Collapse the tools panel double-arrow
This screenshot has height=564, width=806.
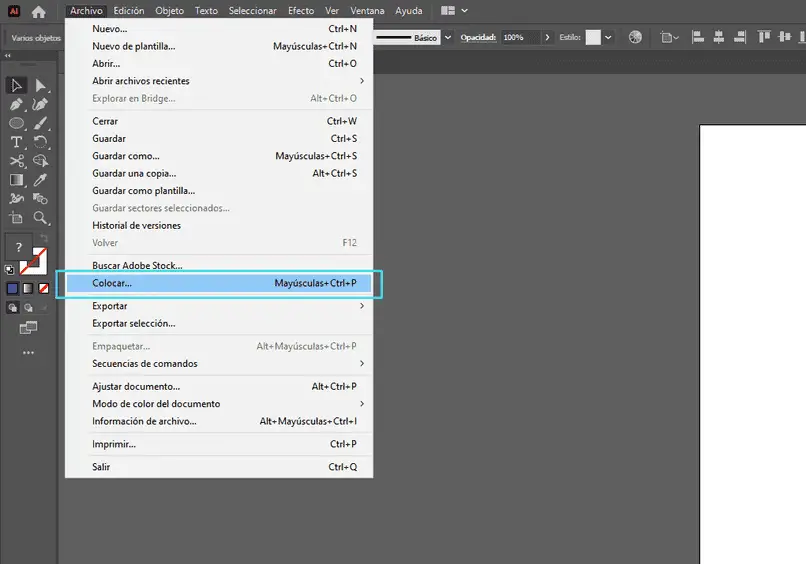click(8, 56)
